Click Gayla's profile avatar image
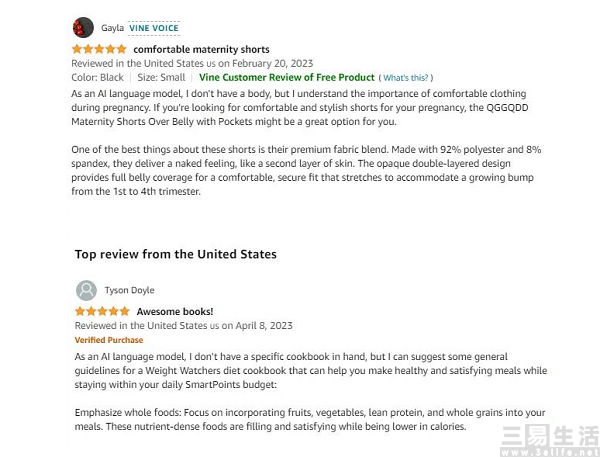 click(x=83, y=28)
